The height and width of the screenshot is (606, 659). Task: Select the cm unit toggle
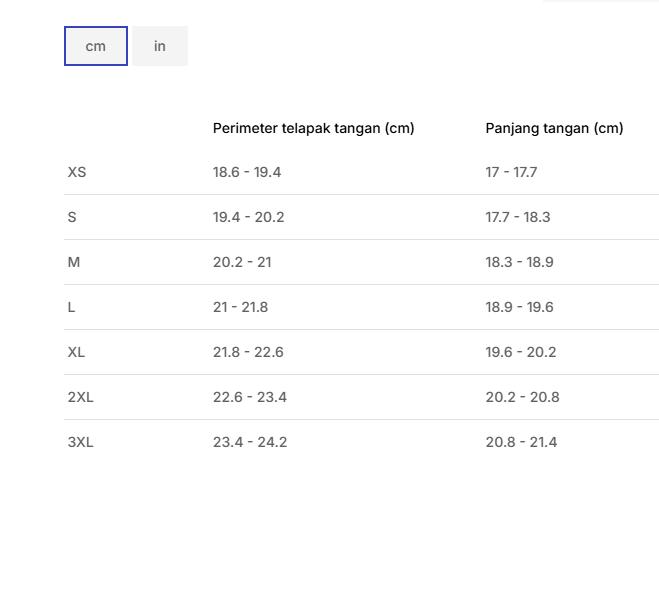[x=96, y=46]
